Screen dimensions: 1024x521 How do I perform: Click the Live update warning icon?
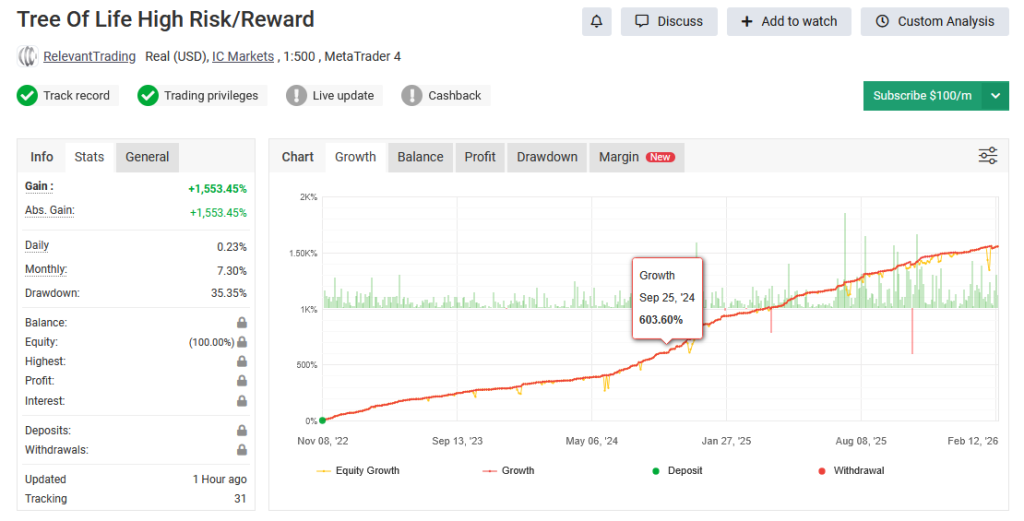point(296,96)
